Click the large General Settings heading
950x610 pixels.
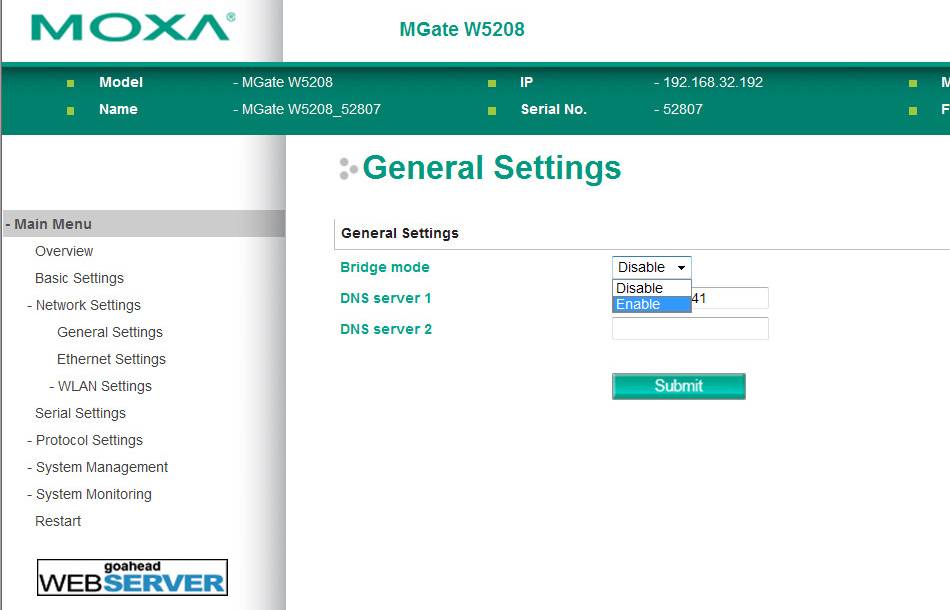point(491,168)
